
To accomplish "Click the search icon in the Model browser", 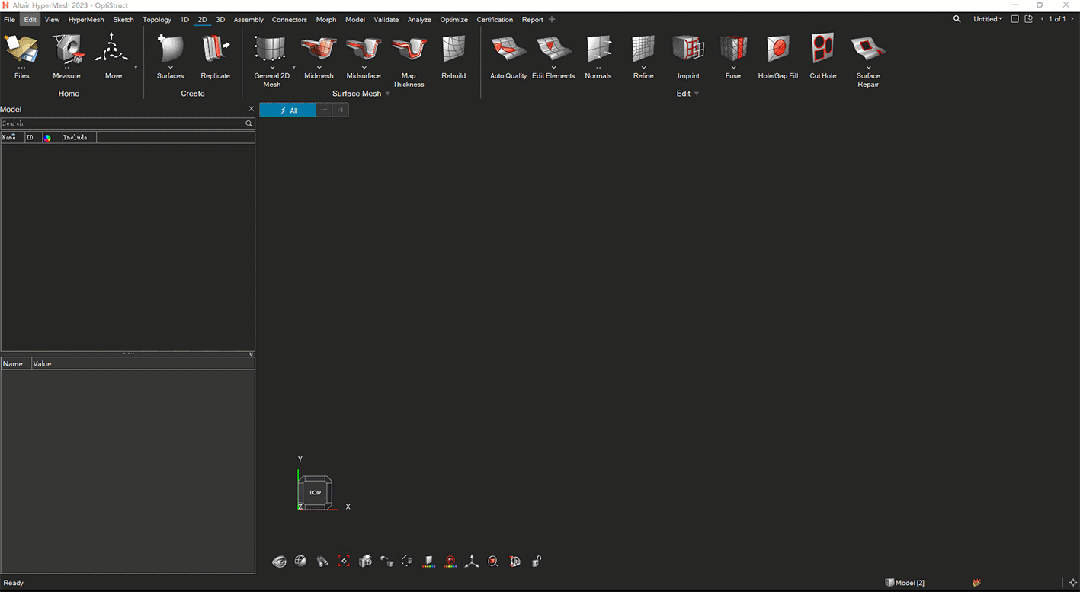I will (x=249, y=123).
